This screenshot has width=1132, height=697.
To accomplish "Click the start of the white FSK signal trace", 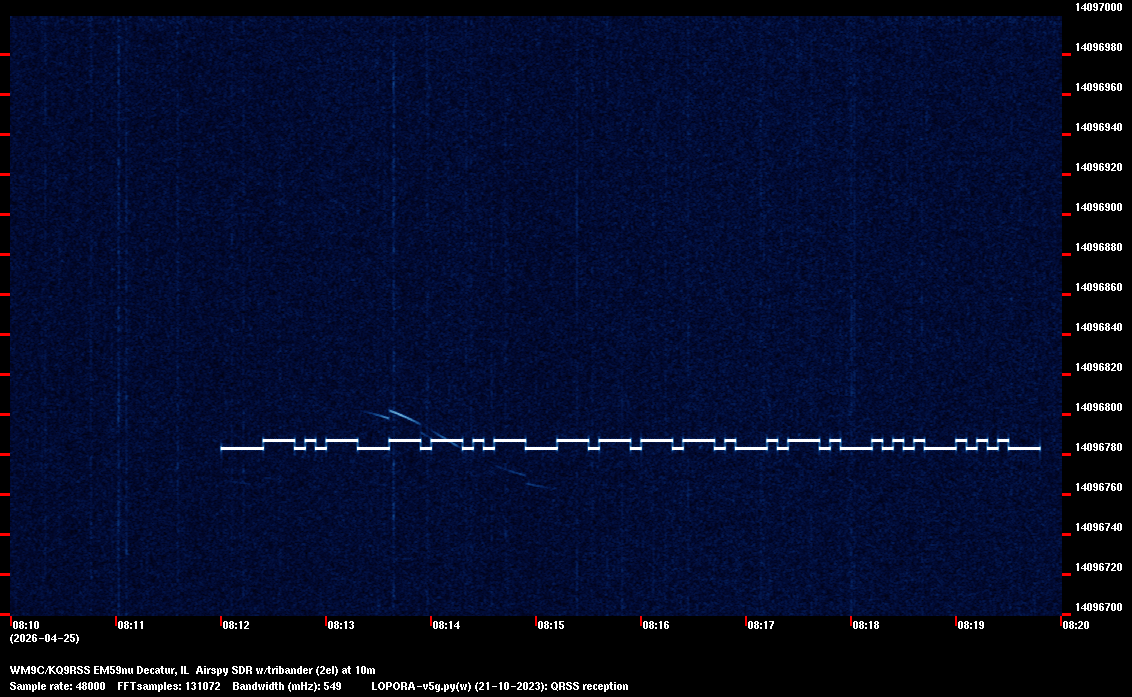I will tap(224, 449).
